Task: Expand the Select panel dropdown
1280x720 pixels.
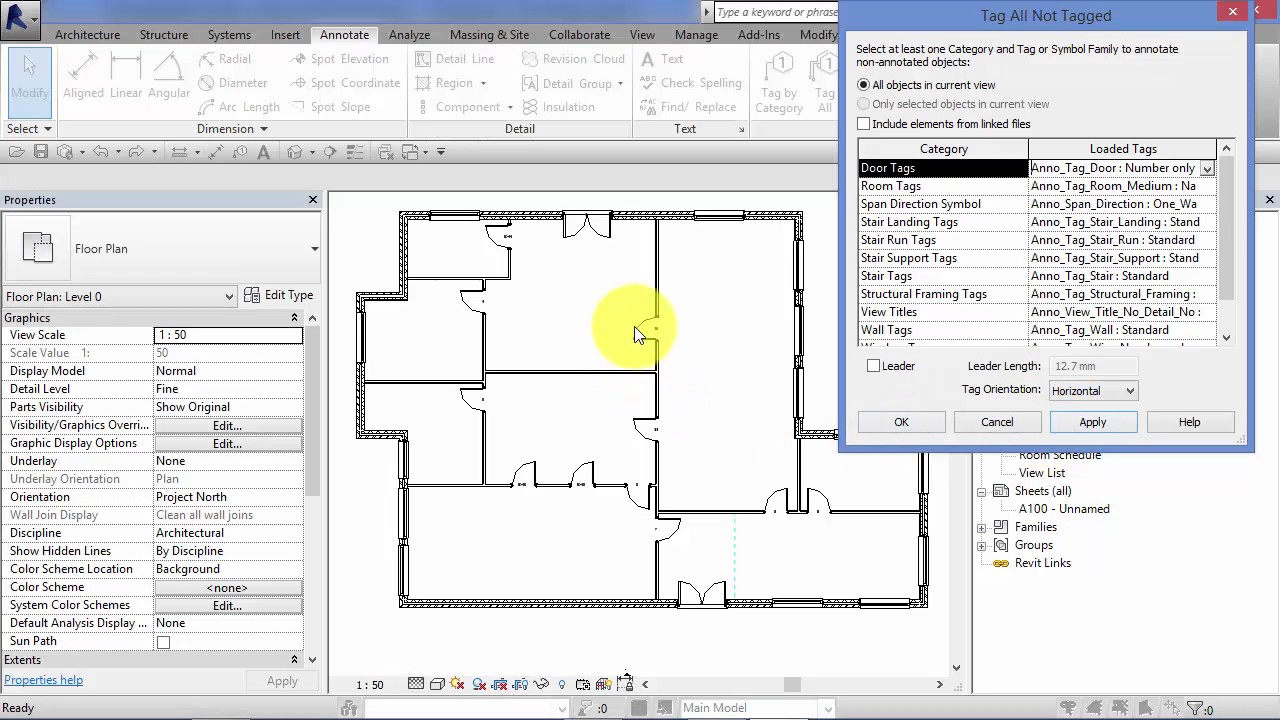Action: coord(29,129)
